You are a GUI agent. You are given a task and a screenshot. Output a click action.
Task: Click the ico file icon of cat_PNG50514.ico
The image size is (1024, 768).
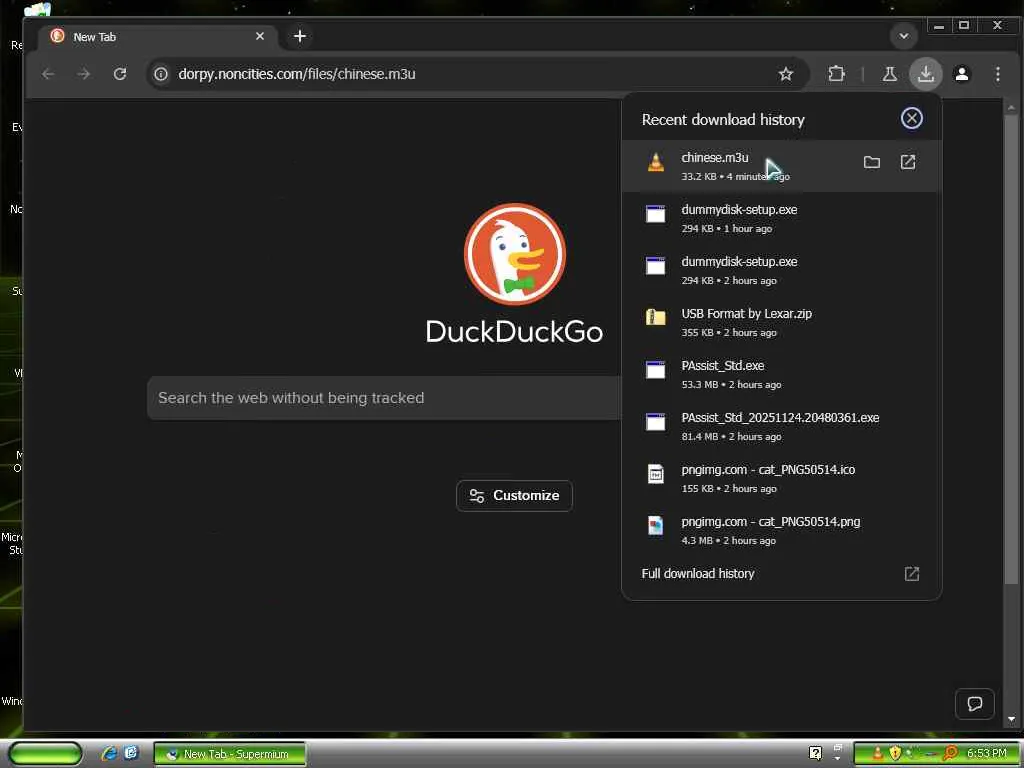[656, 473]
